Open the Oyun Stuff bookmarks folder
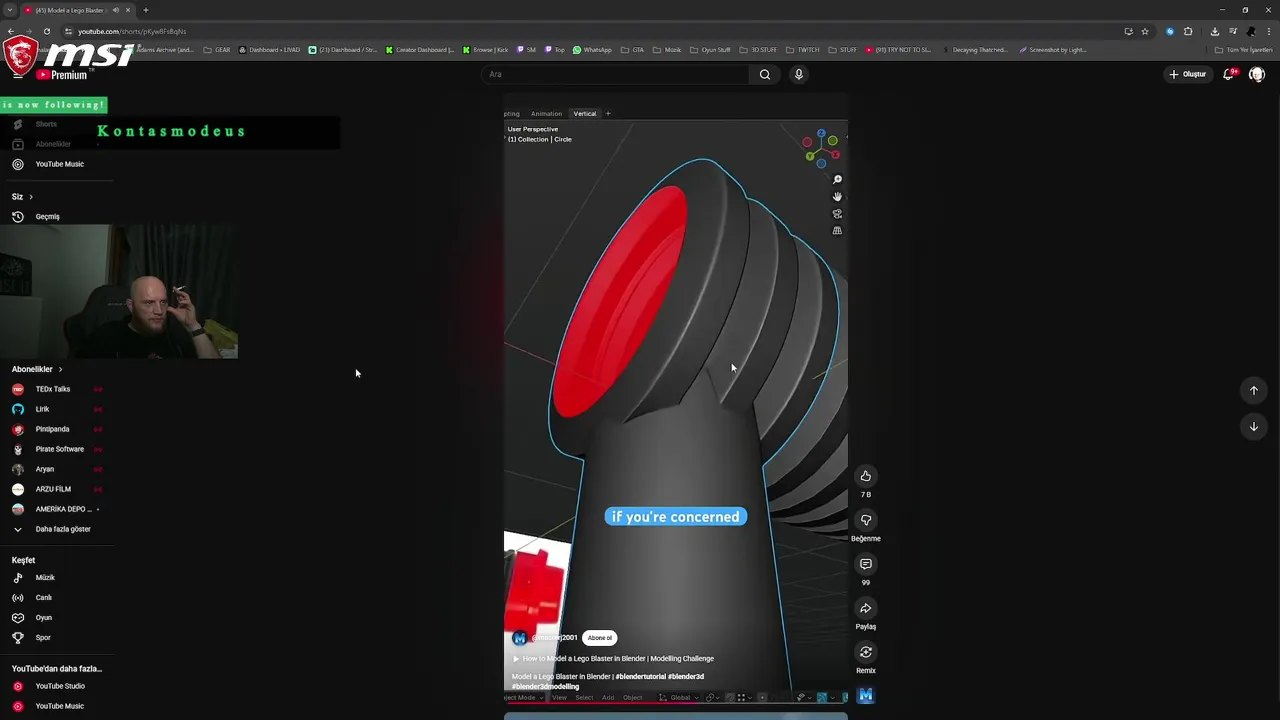 710,49
